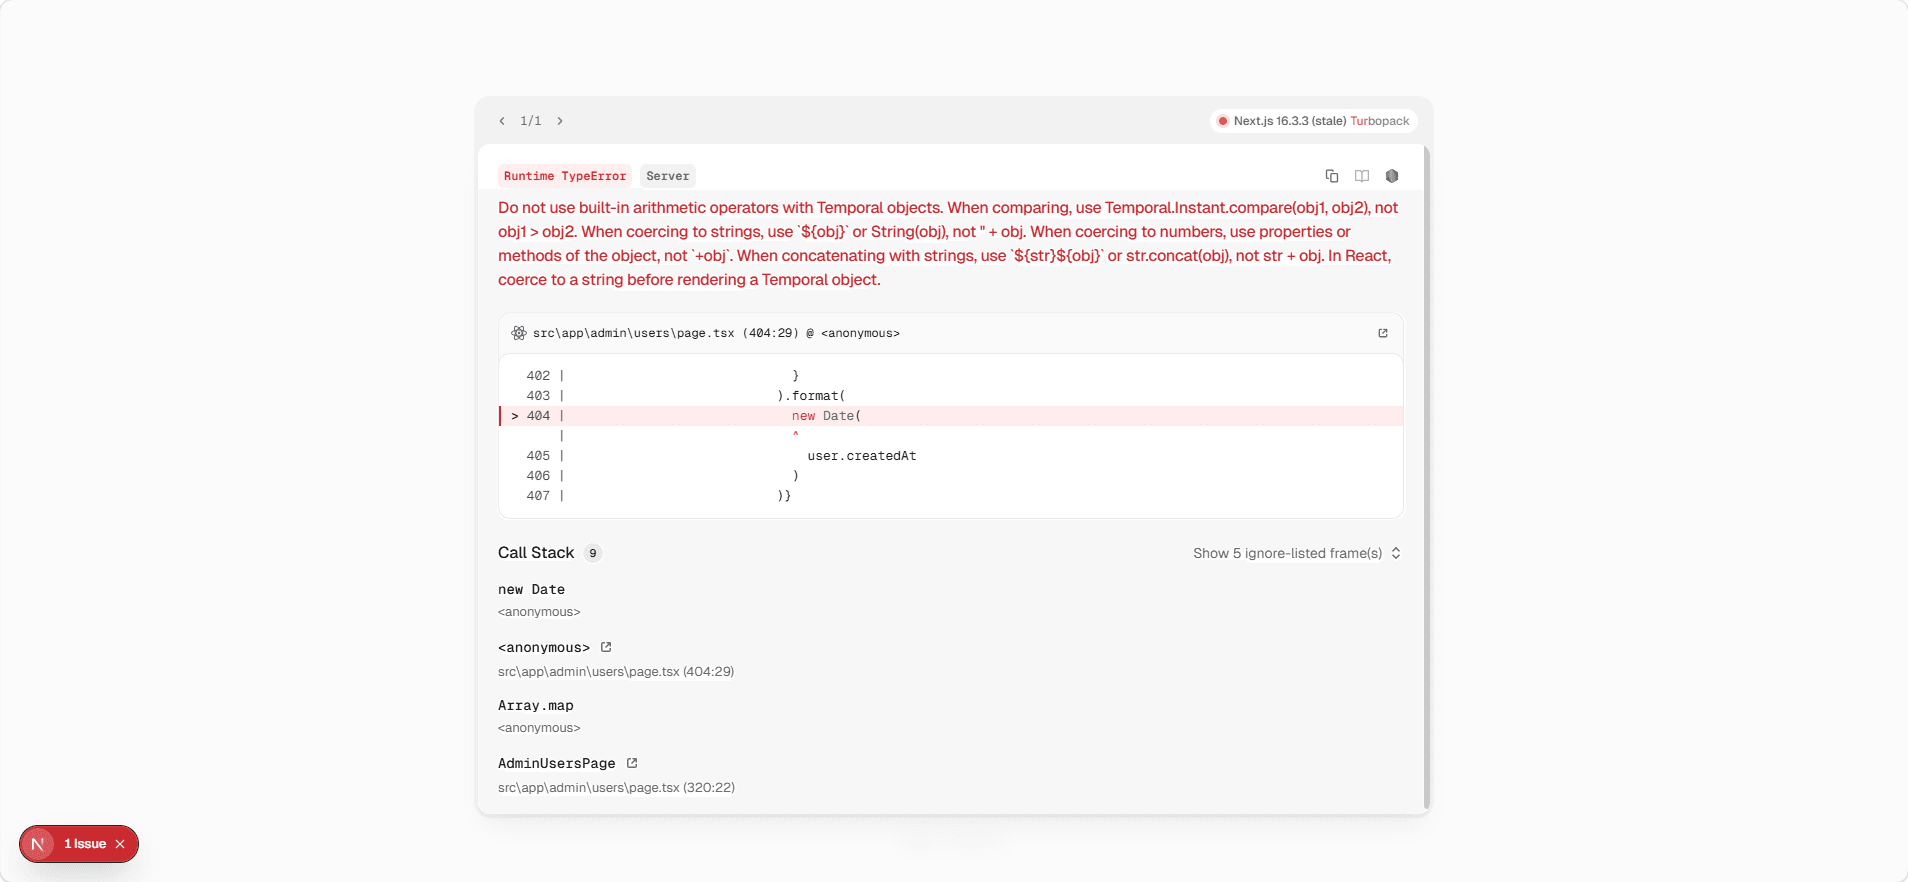Open the AdminUsersPage frame in editor
Image resolution: width=1908 pixels, height=882 pixels.
coord(632,763)
